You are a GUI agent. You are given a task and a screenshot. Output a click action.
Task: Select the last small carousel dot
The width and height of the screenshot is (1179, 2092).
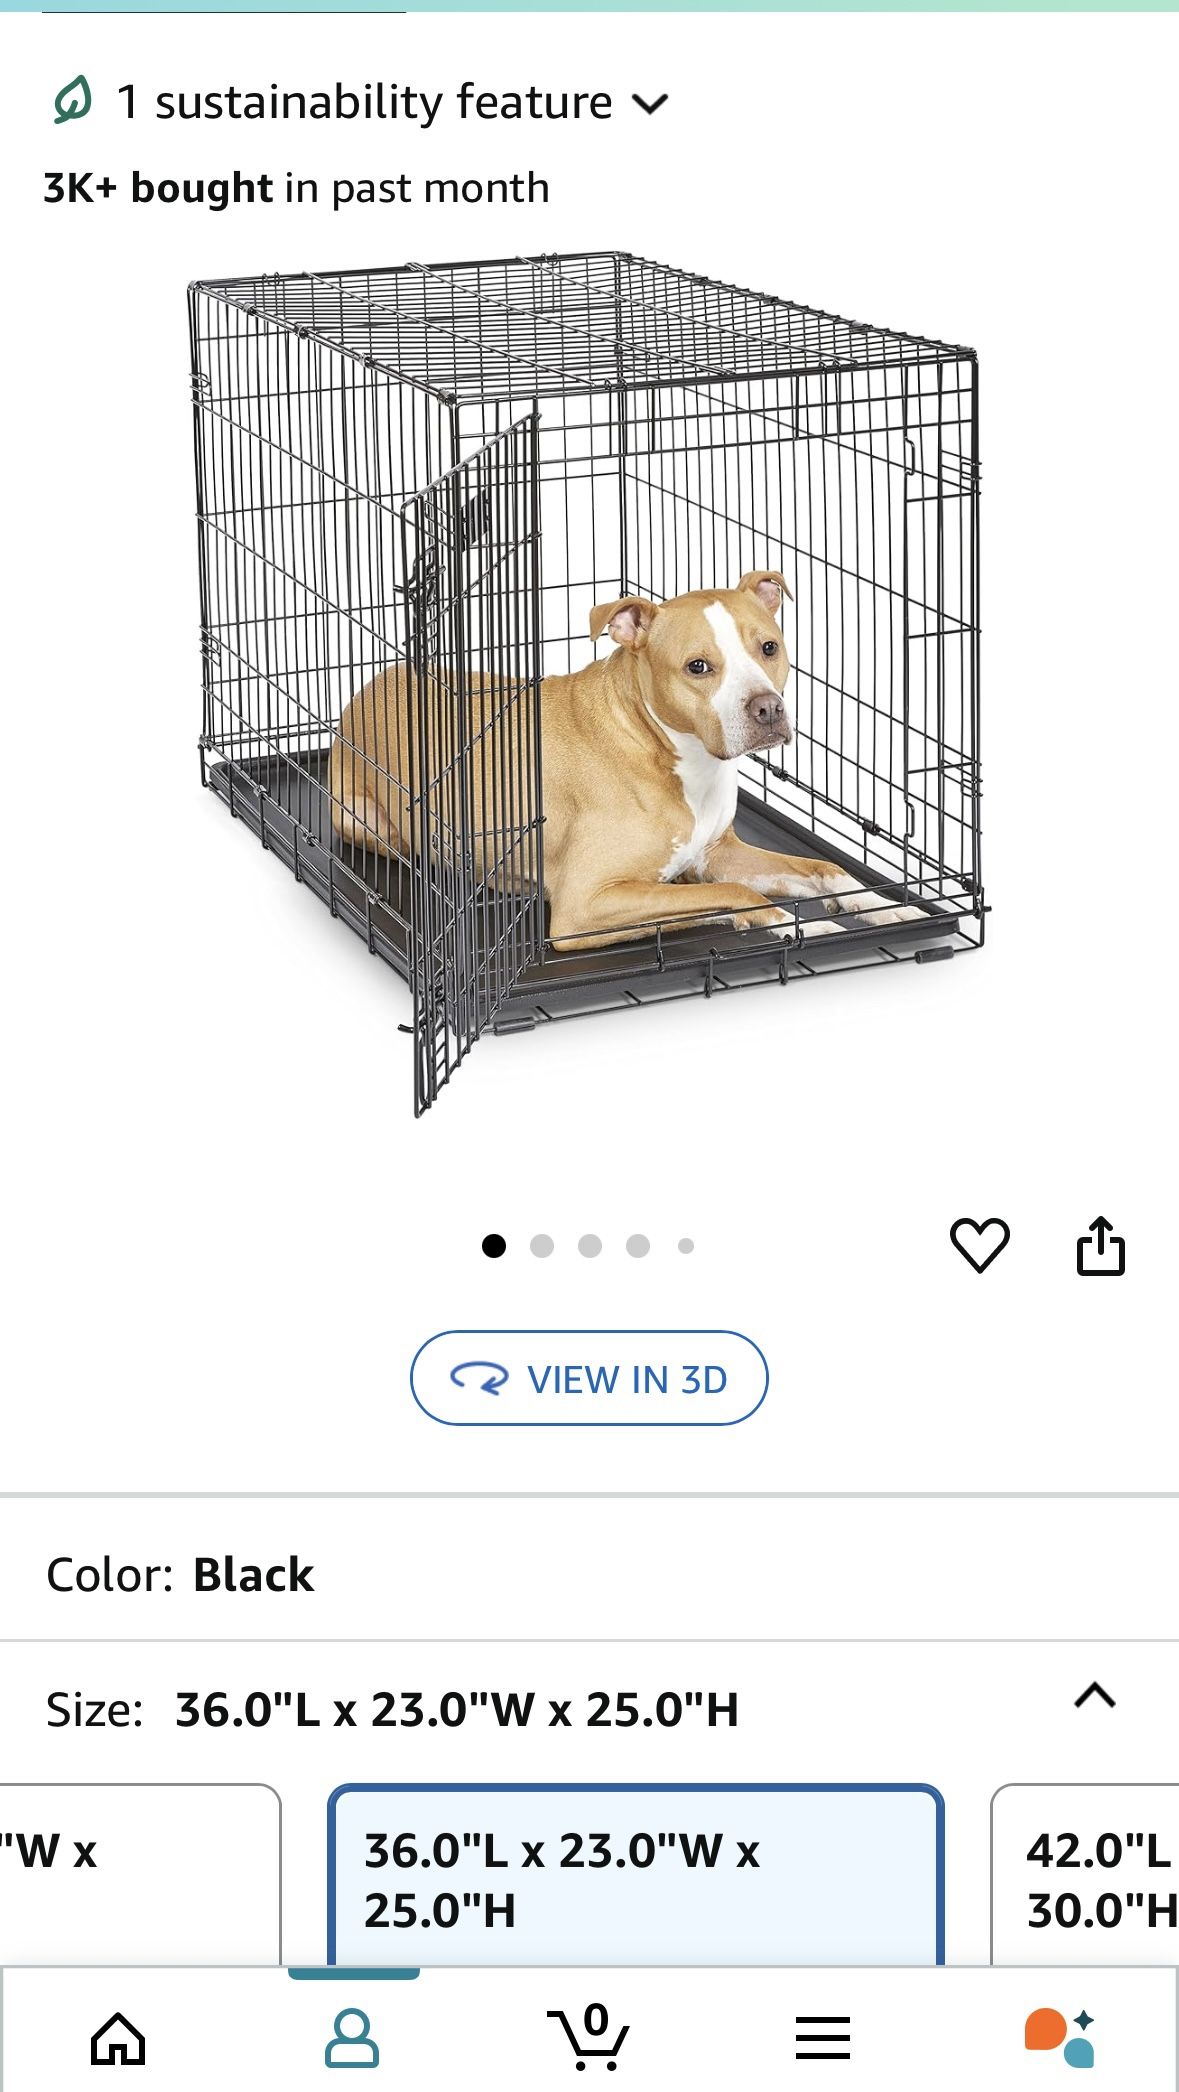click(x=686, y=1246)
